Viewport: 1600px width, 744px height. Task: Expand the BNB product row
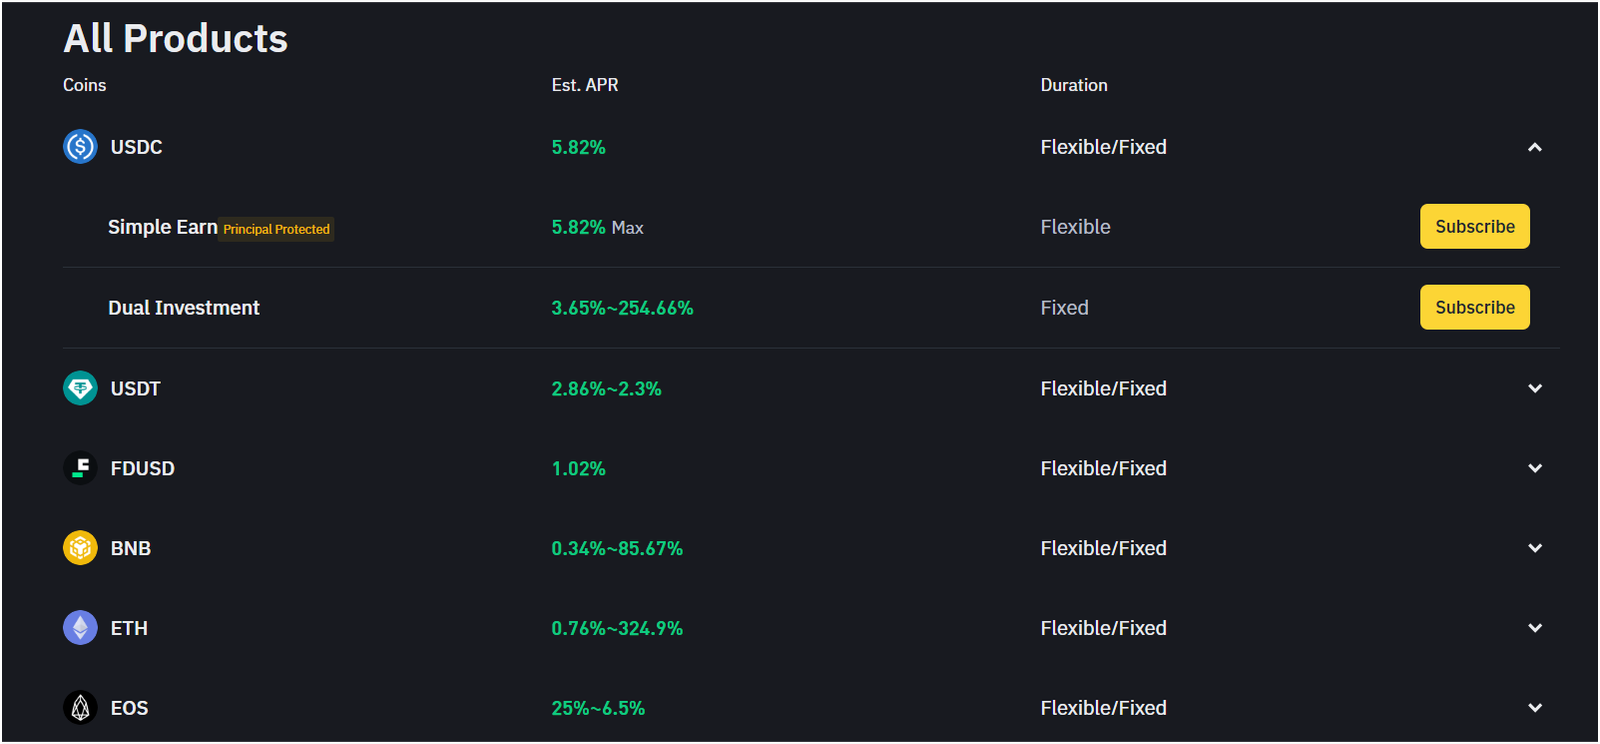click(1535, 548)
